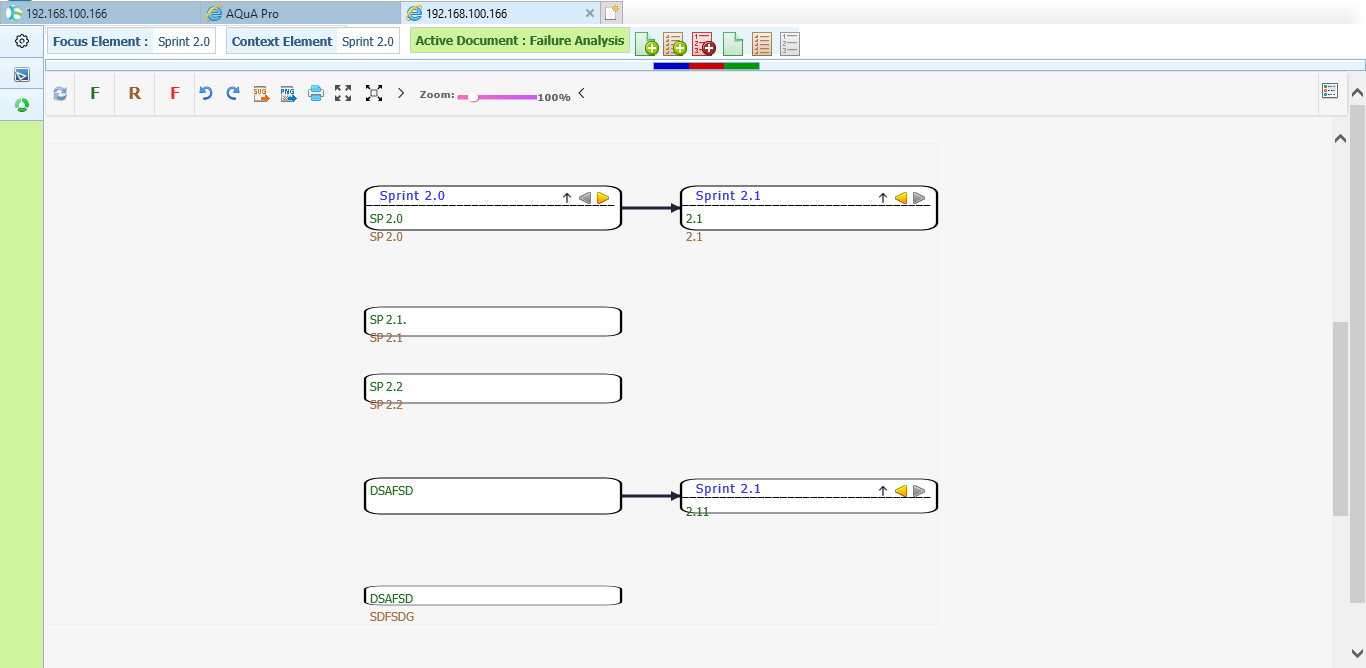
Task: Click the red segment of color bar
Action: click(x=706, y=66)
